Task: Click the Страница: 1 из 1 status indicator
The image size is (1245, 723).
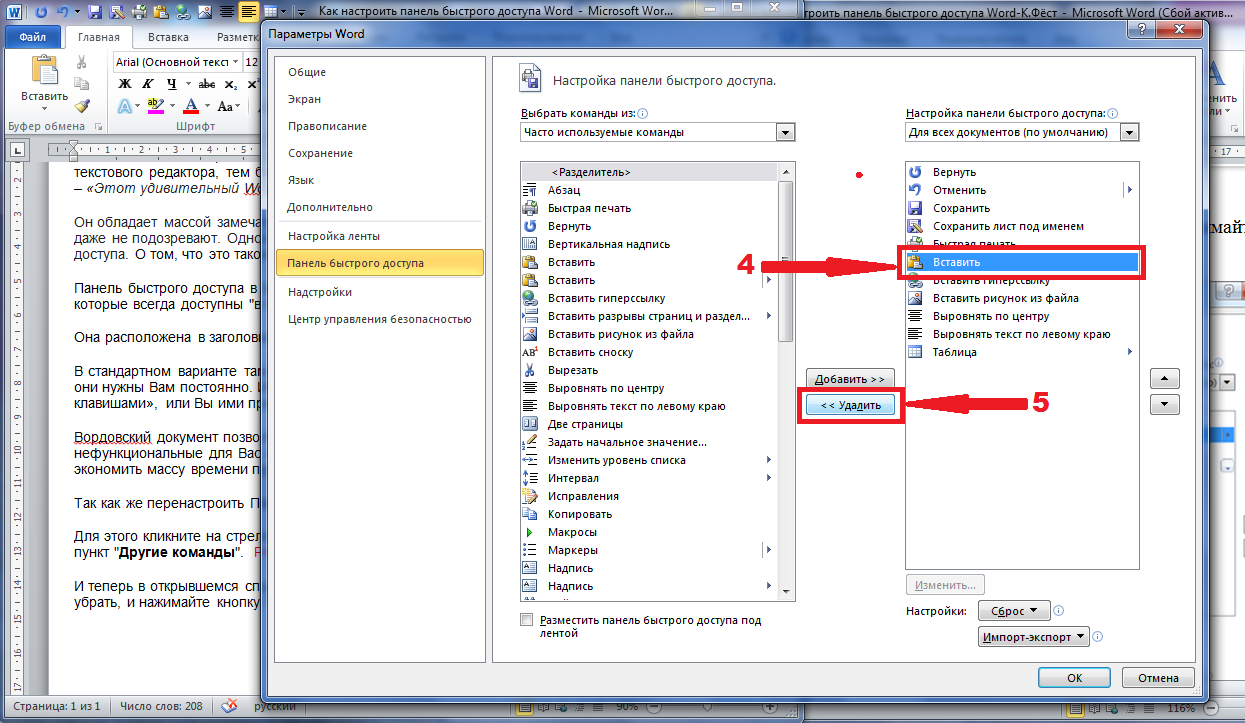Action: 56,706
